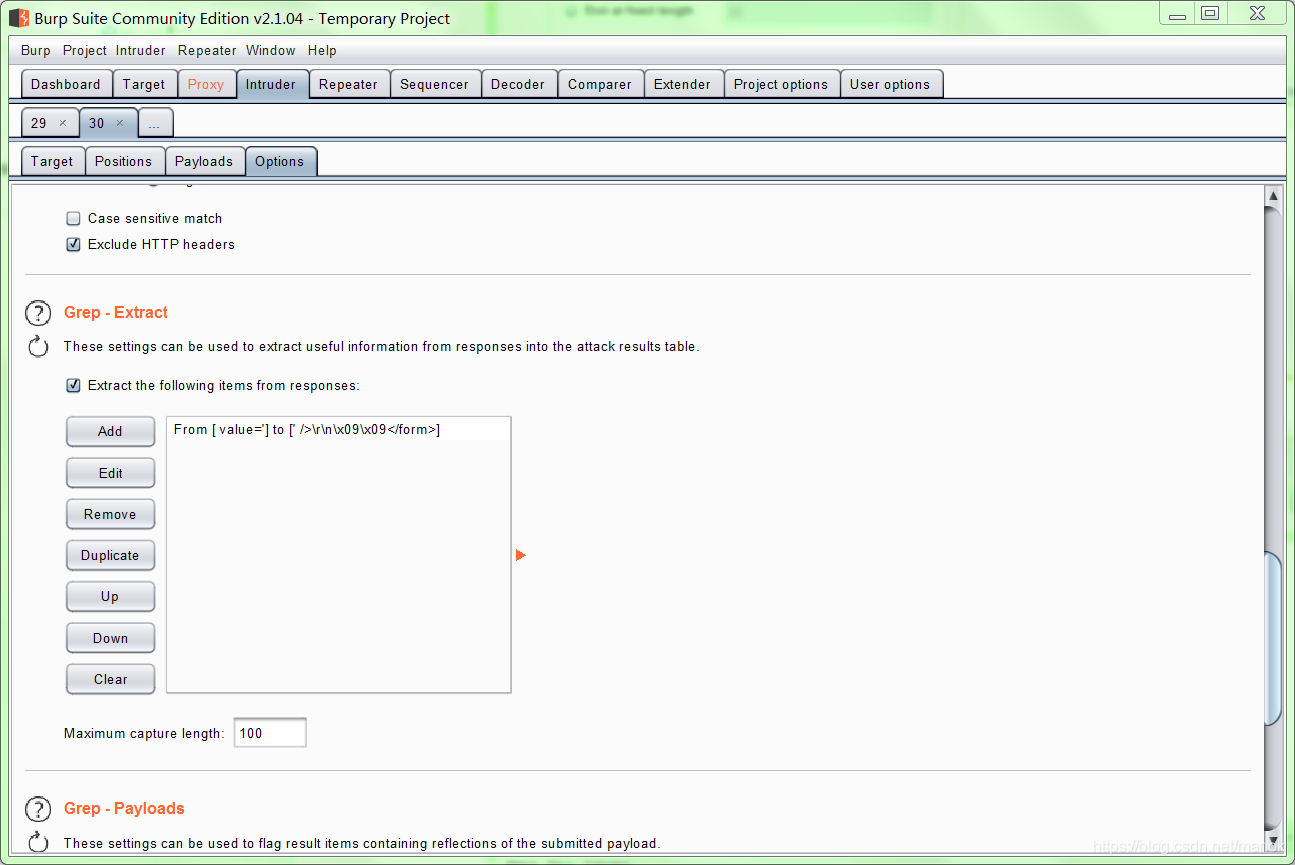
Task: Click the Down button
Action: [111, 638]
